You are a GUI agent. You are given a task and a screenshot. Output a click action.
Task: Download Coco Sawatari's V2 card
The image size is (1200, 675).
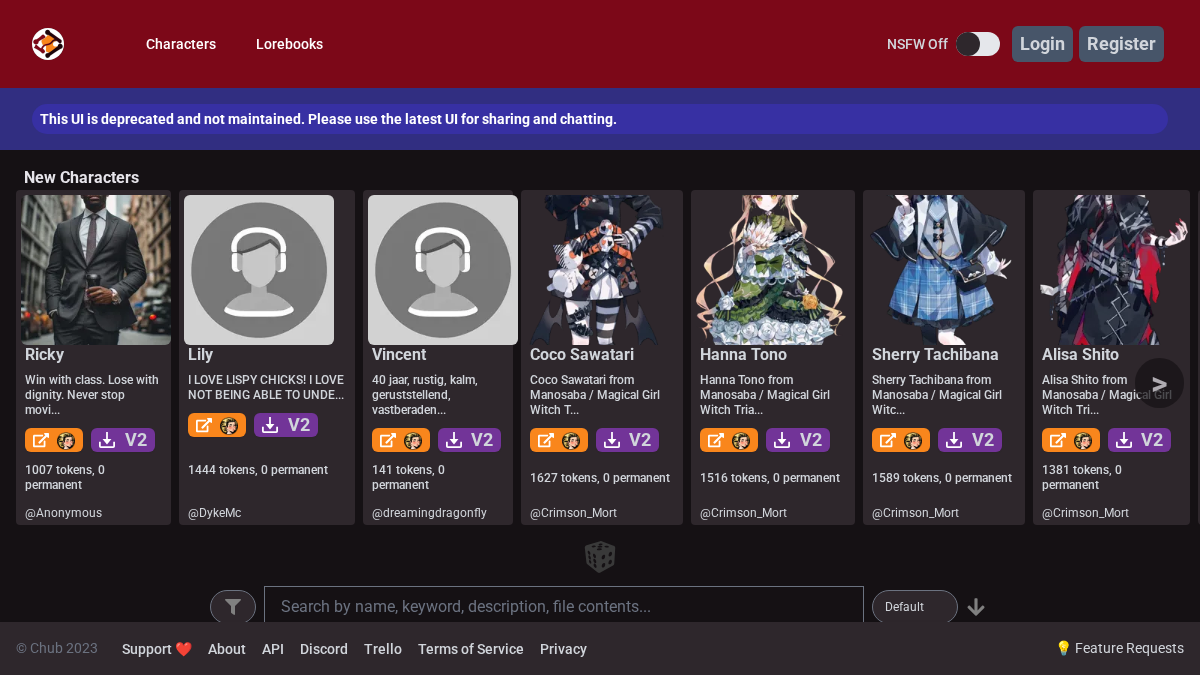[628, 440]
